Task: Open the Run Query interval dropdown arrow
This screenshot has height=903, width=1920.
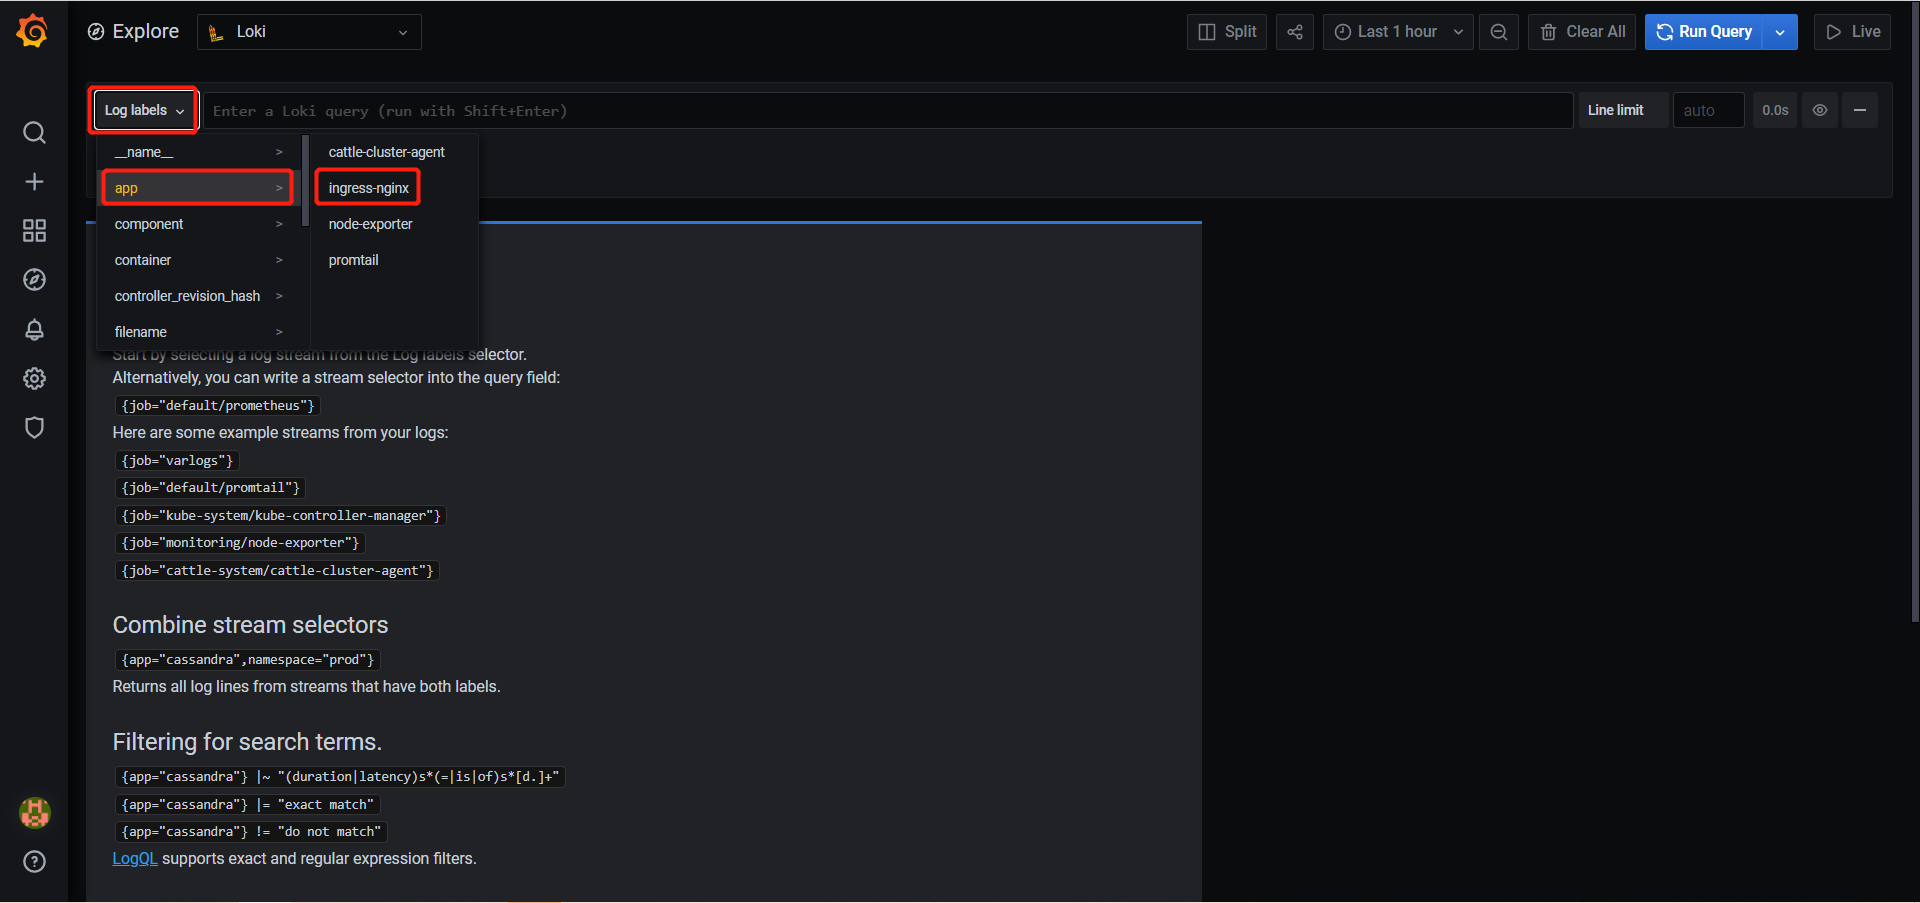Action: point(1780,32)
